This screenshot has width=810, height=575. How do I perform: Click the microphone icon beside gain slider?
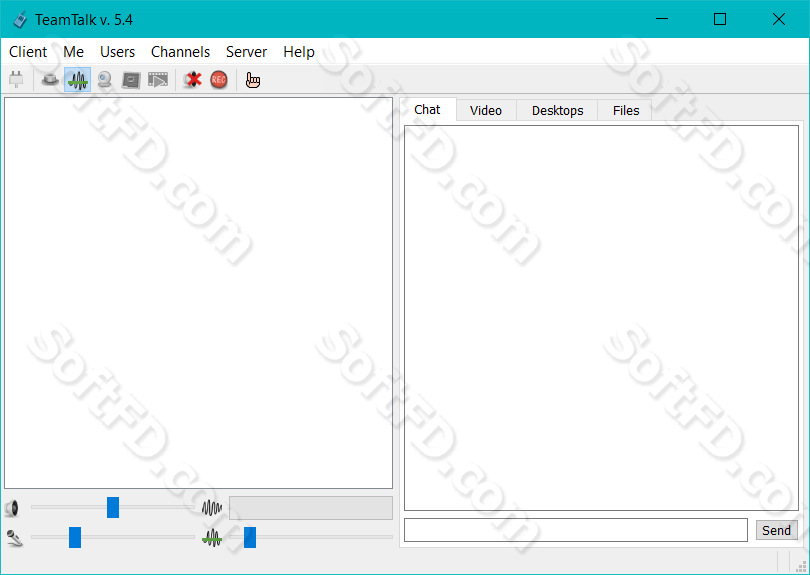tap(14, 538)
